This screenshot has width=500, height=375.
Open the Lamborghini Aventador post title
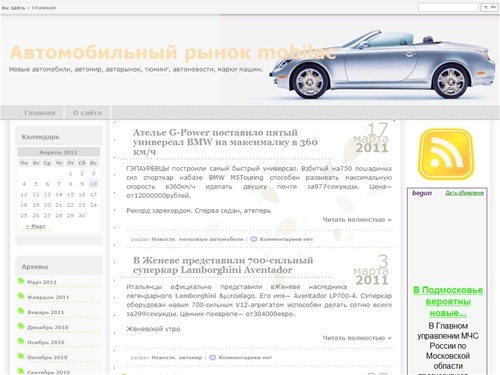click(223, 265)
